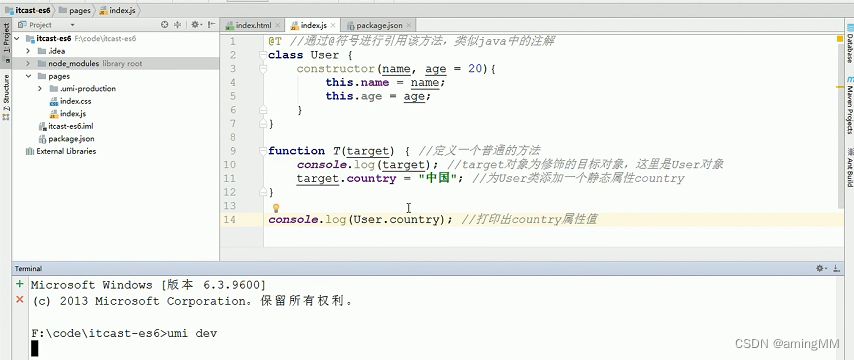Click line number 1 in gutter
This screenshot has width=854, height=360.
(233, 41)
